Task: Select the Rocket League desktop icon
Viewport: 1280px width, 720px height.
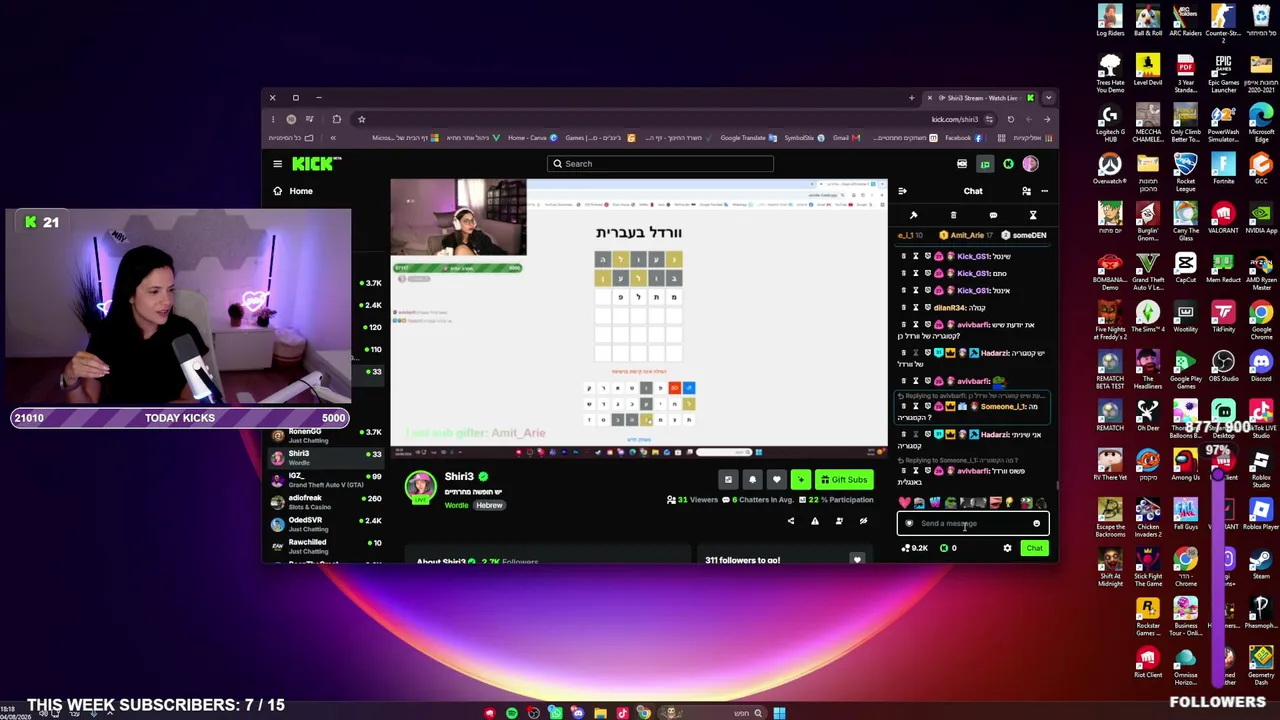Action: pyautogui.click(x=1185, y=170)
